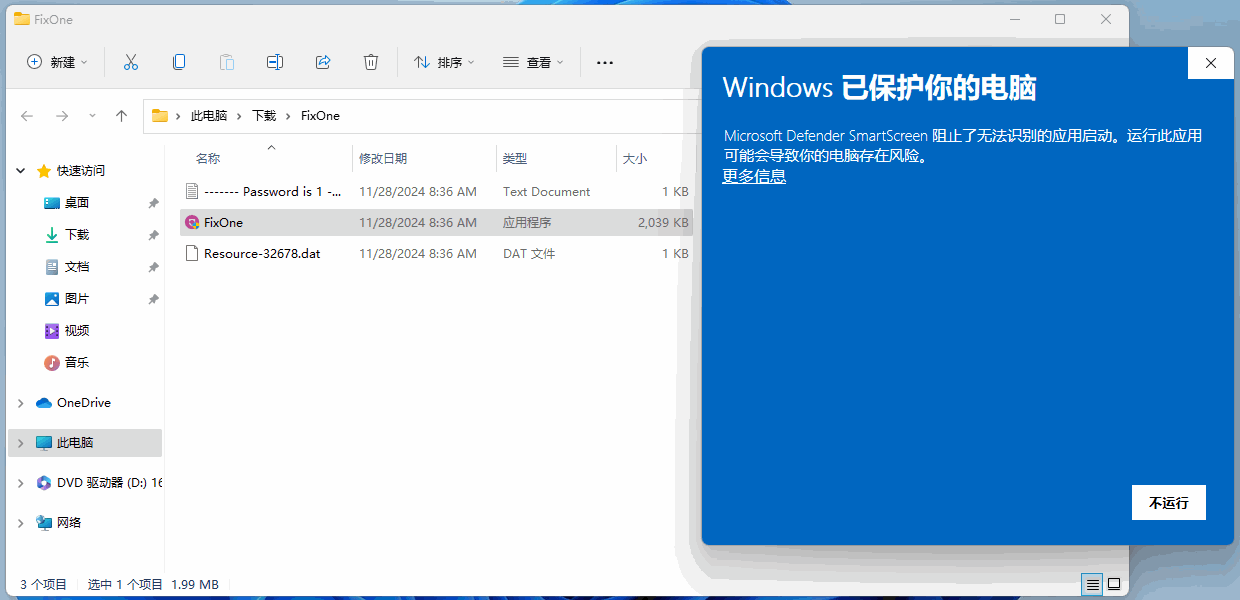Open 文档 in the sidebar
This screenshot has height=600, width=1240.
[x=77, y=267]
